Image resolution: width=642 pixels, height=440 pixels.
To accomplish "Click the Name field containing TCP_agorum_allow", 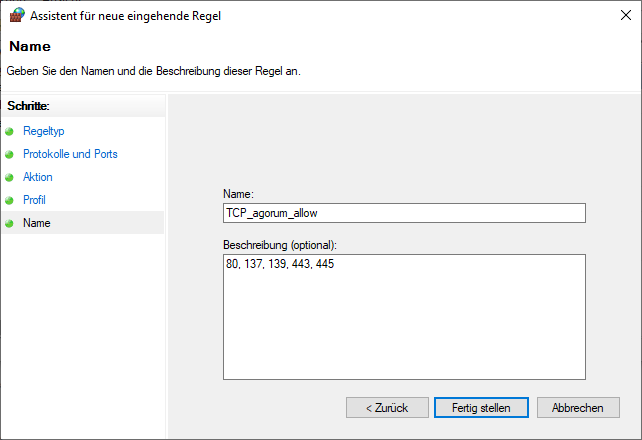I will [x=404, y=213].
